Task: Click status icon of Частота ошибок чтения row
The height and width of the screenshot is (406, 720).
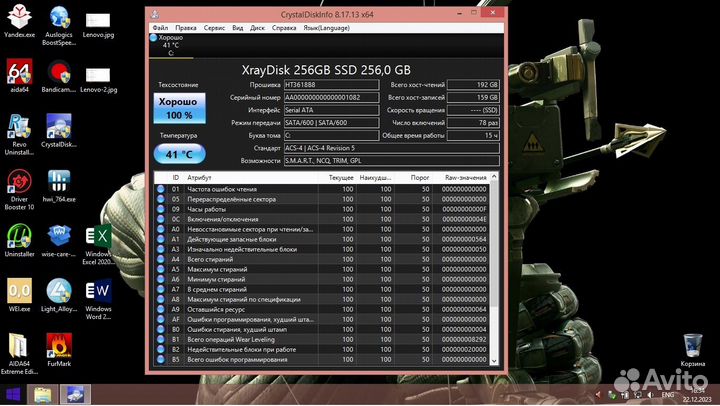Action: point(161,189)
